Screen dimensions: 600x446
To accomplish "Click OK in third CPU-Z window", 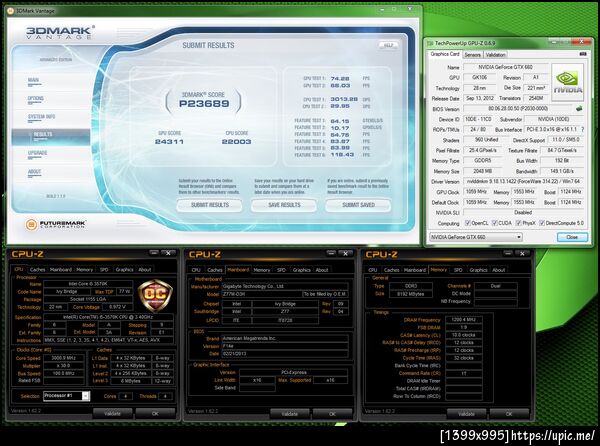I will pyautogui.click(x=509, y=414).
